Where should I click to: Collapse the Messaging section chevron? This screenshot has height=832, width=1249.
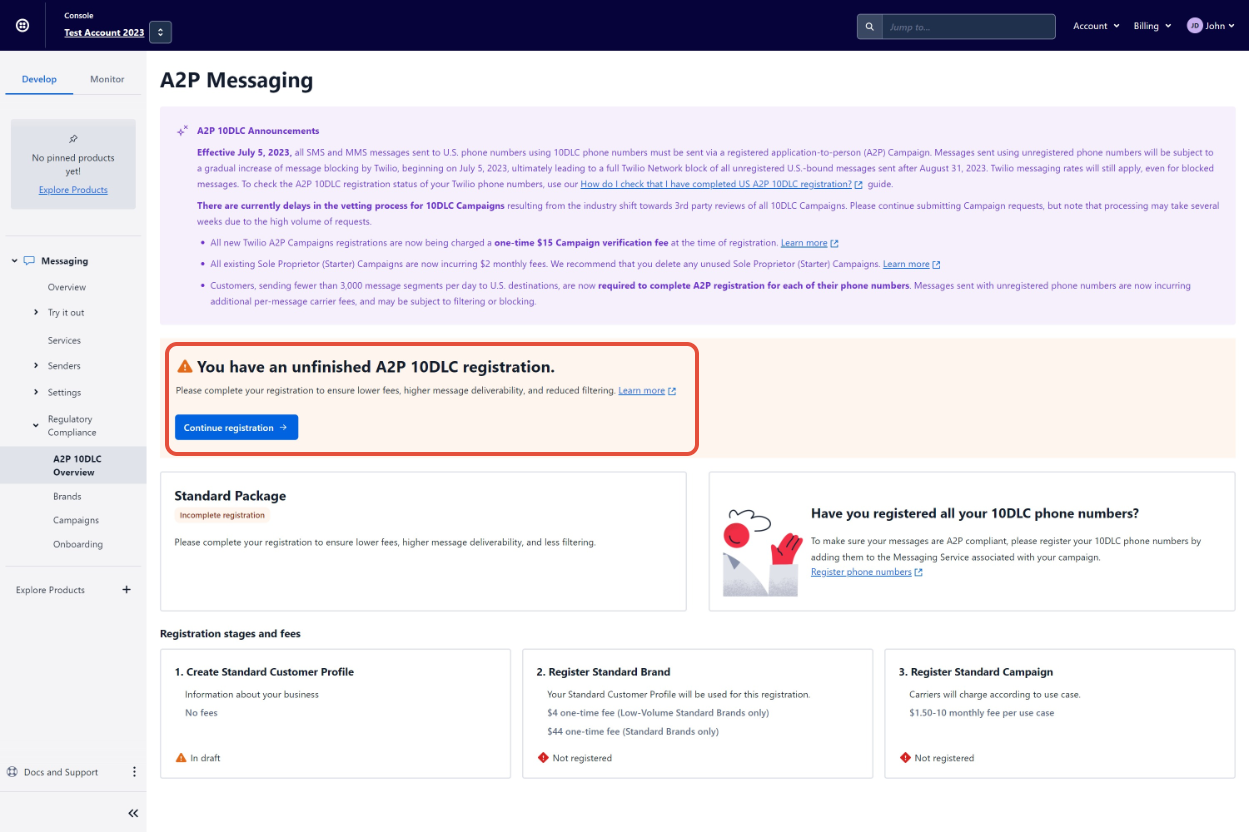tap(14, 261)
